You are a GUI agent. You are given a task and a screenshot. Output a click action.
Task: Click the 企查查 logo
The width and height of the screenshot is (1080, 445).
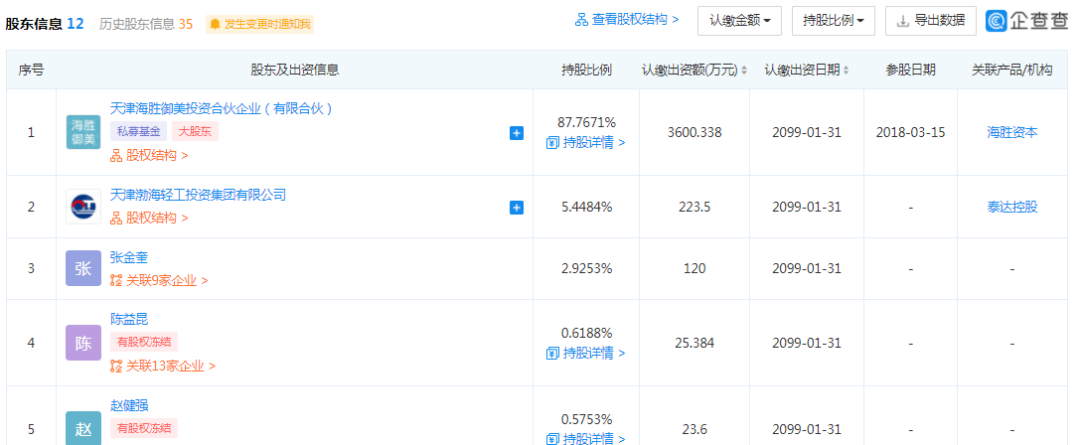pos(1026,20)
